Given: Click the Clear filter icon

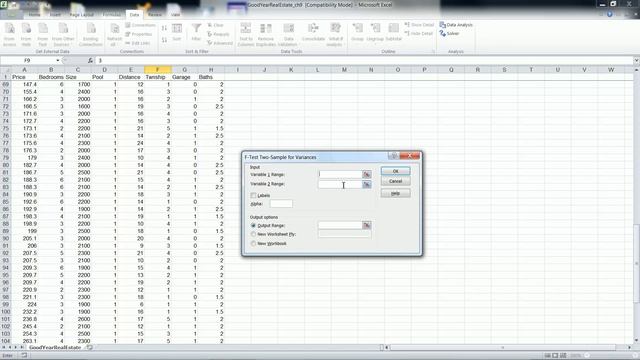Looking at the screenshot, I should point(216,25).
